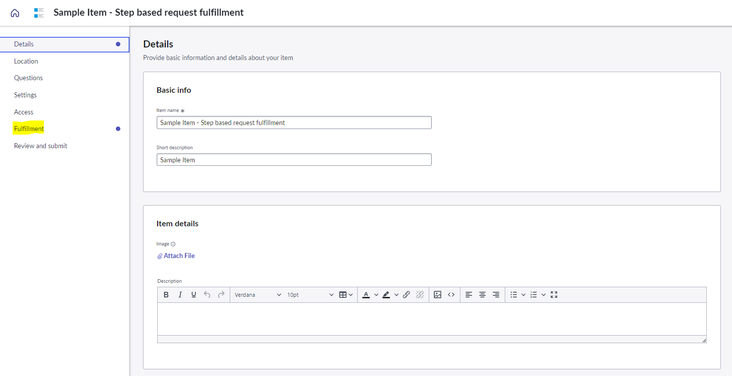Open the Verdana font family dropdown
This screenshot has width=732, height=376.
pos(258,295)
